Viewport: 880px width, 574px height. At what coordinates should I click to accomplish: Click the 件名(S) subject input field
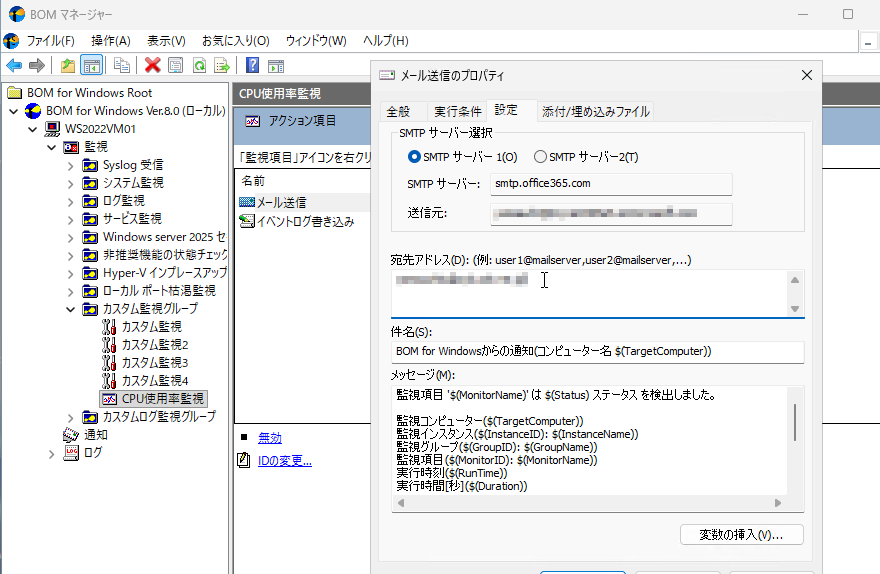click(x=598, y=352)
